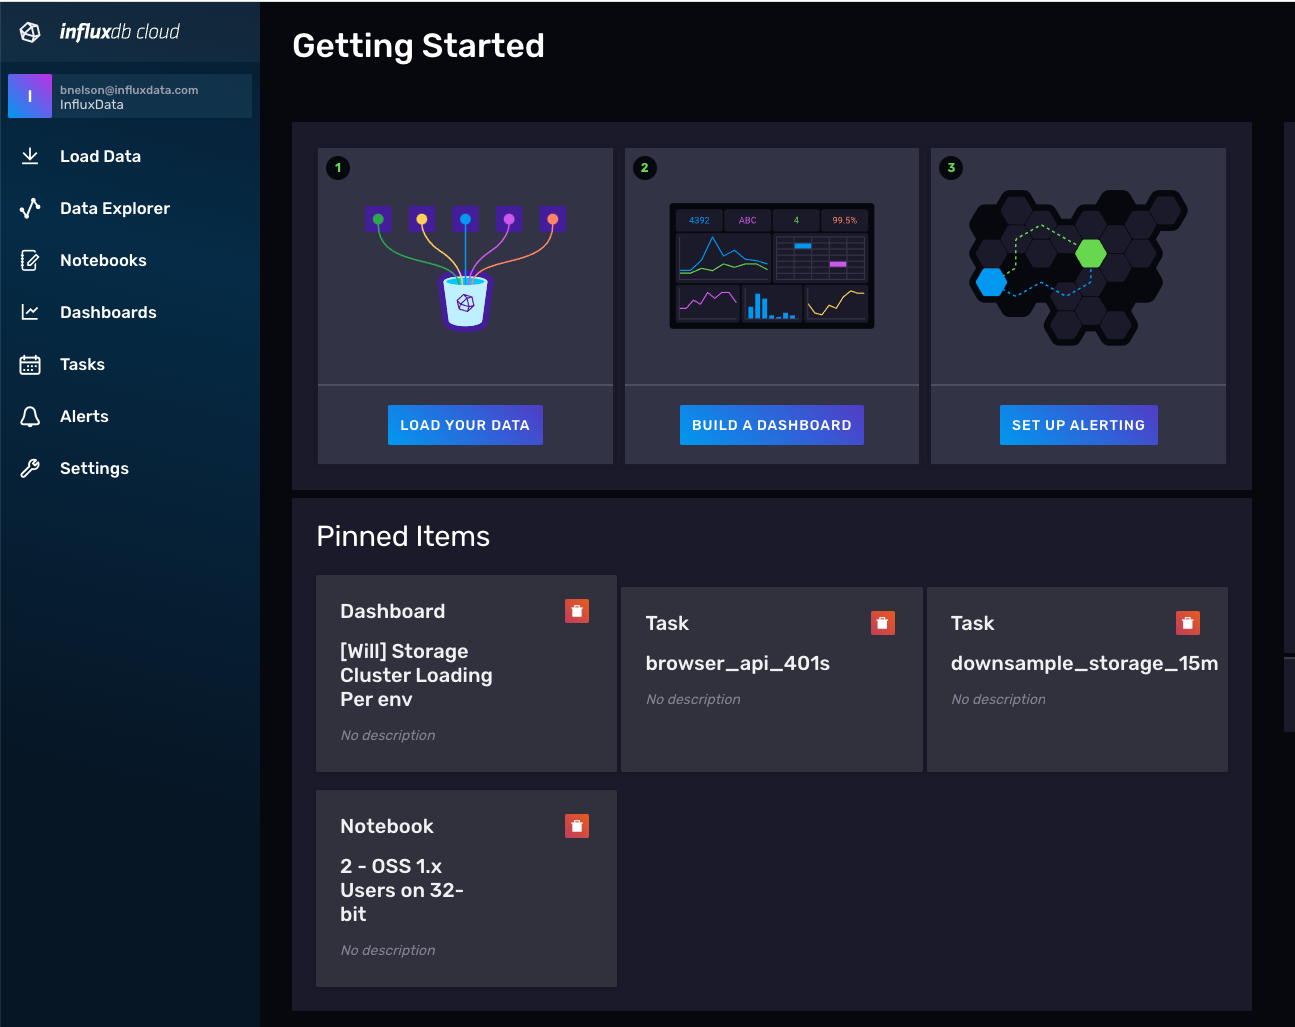Image resolution: width=1295 pixels, height=1027 pixels.
Task: Click the Notebooks pencil icon
Action: pyautogui.click(x=30, y=260)
